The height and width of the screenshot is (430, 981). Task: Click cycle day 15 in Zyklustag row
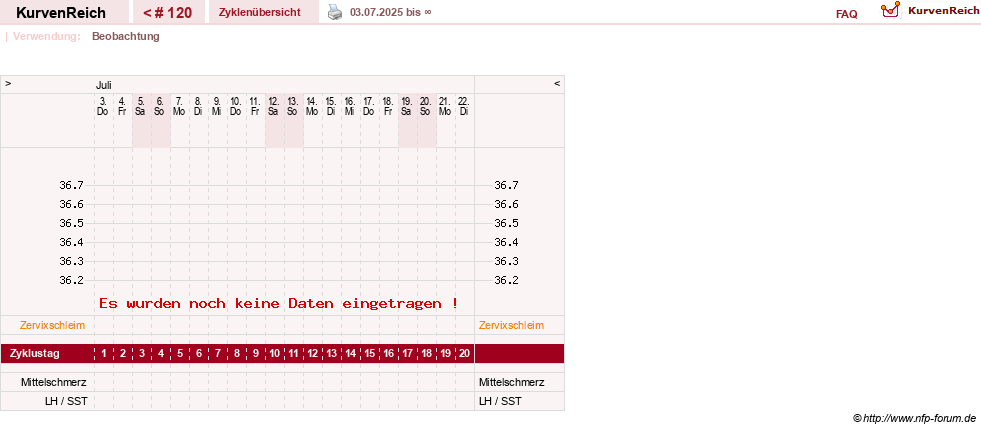click(370, 354)
